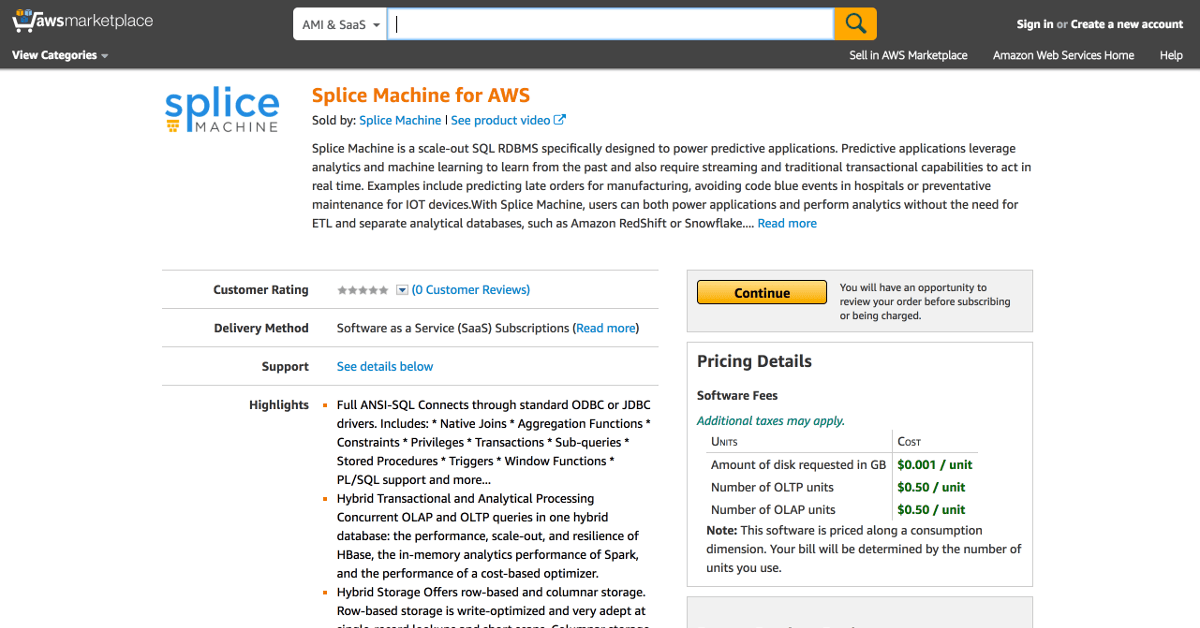Open the AMI & SaaS search filter dropdown
Screen dimensions: 1200x628
pos(340,24)
